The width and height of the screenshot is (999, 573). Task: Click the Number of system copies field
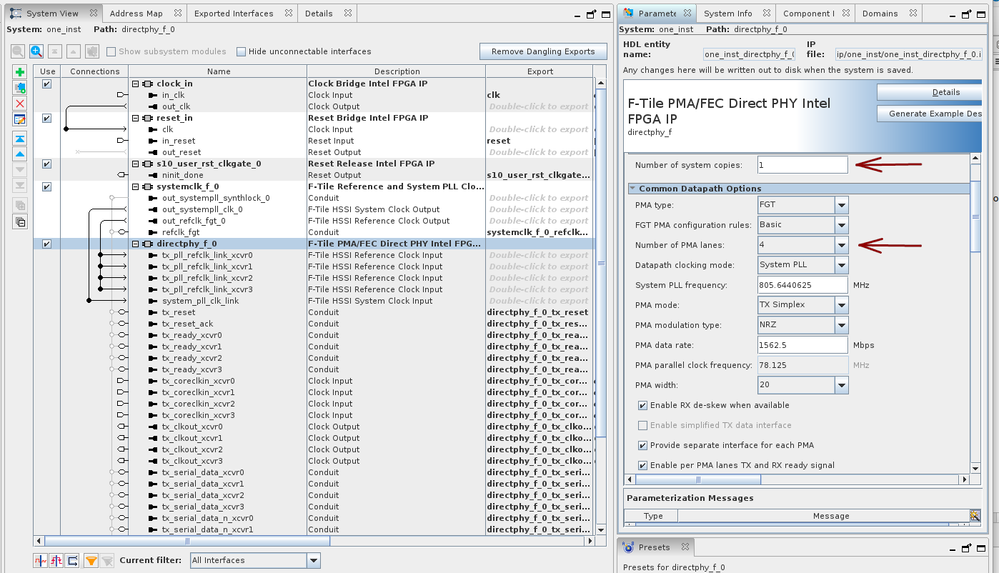(x=801, y=165)
